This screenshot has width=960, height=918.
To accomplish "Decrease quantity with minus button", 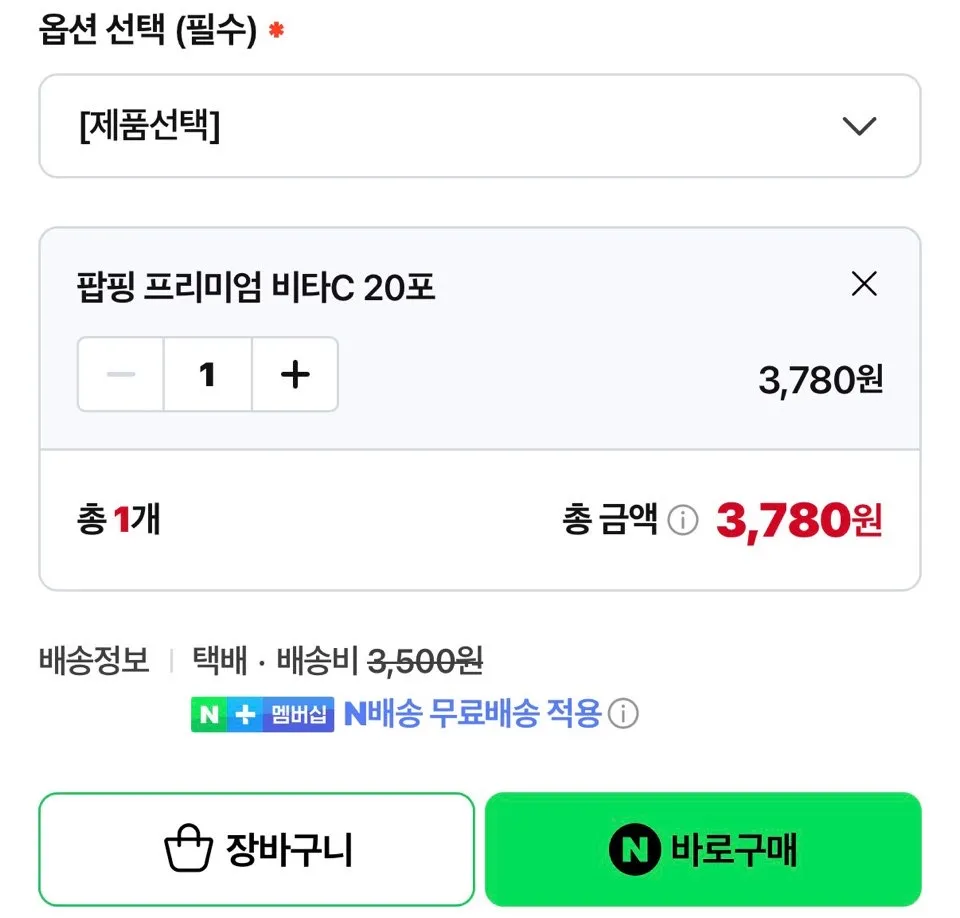I will pyautogui.click(x=121, y=375).
